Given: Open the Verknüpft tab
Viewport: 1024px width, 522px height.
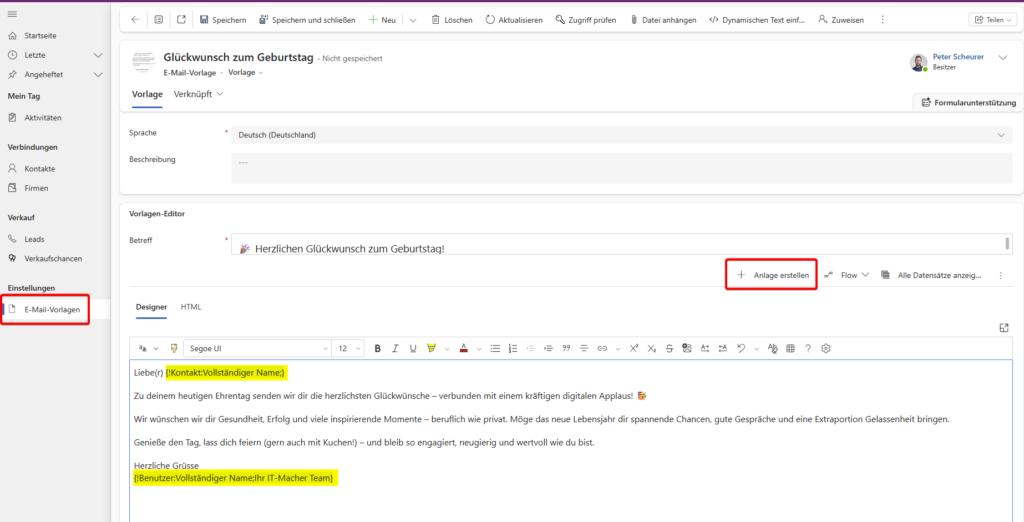Looking at the screenshot, I should [198, 94].
